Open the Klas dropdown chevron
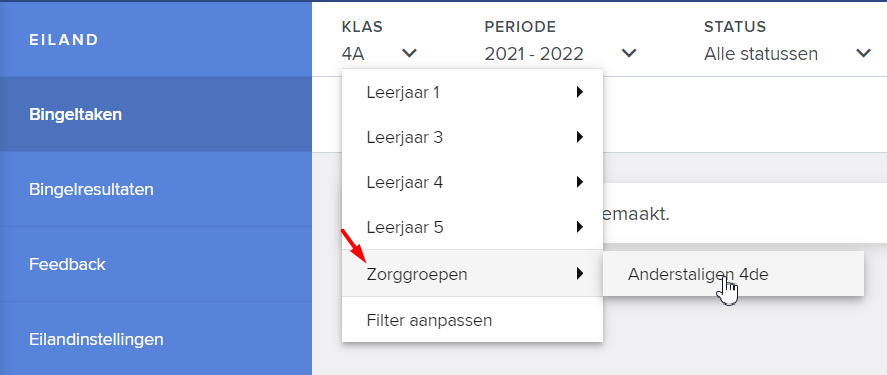887x375 pixels. click(x=409, y=53)
